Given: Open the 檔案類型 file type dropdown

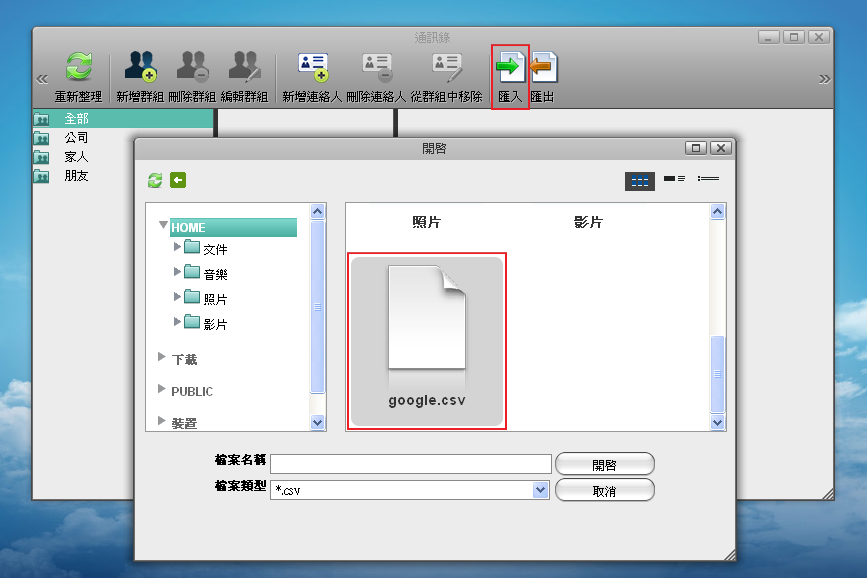Looking at the screenshot, I should click(x=540, y=490).
